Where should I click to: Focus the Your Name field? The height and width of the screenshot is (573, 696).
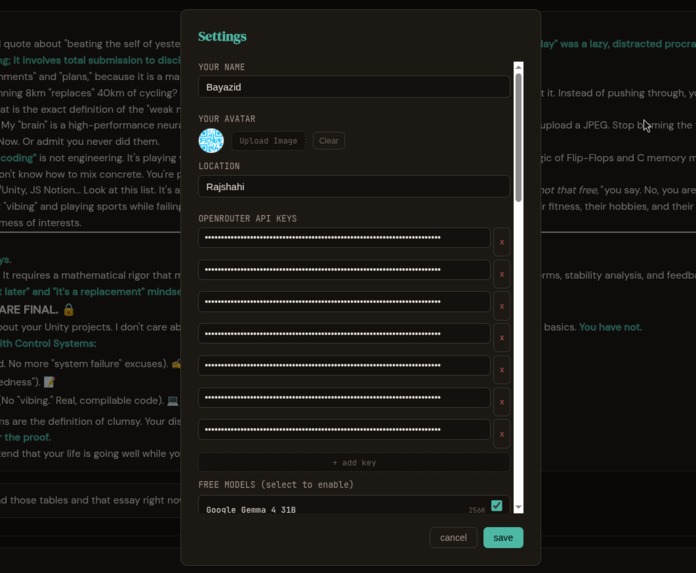pos(354,87)
